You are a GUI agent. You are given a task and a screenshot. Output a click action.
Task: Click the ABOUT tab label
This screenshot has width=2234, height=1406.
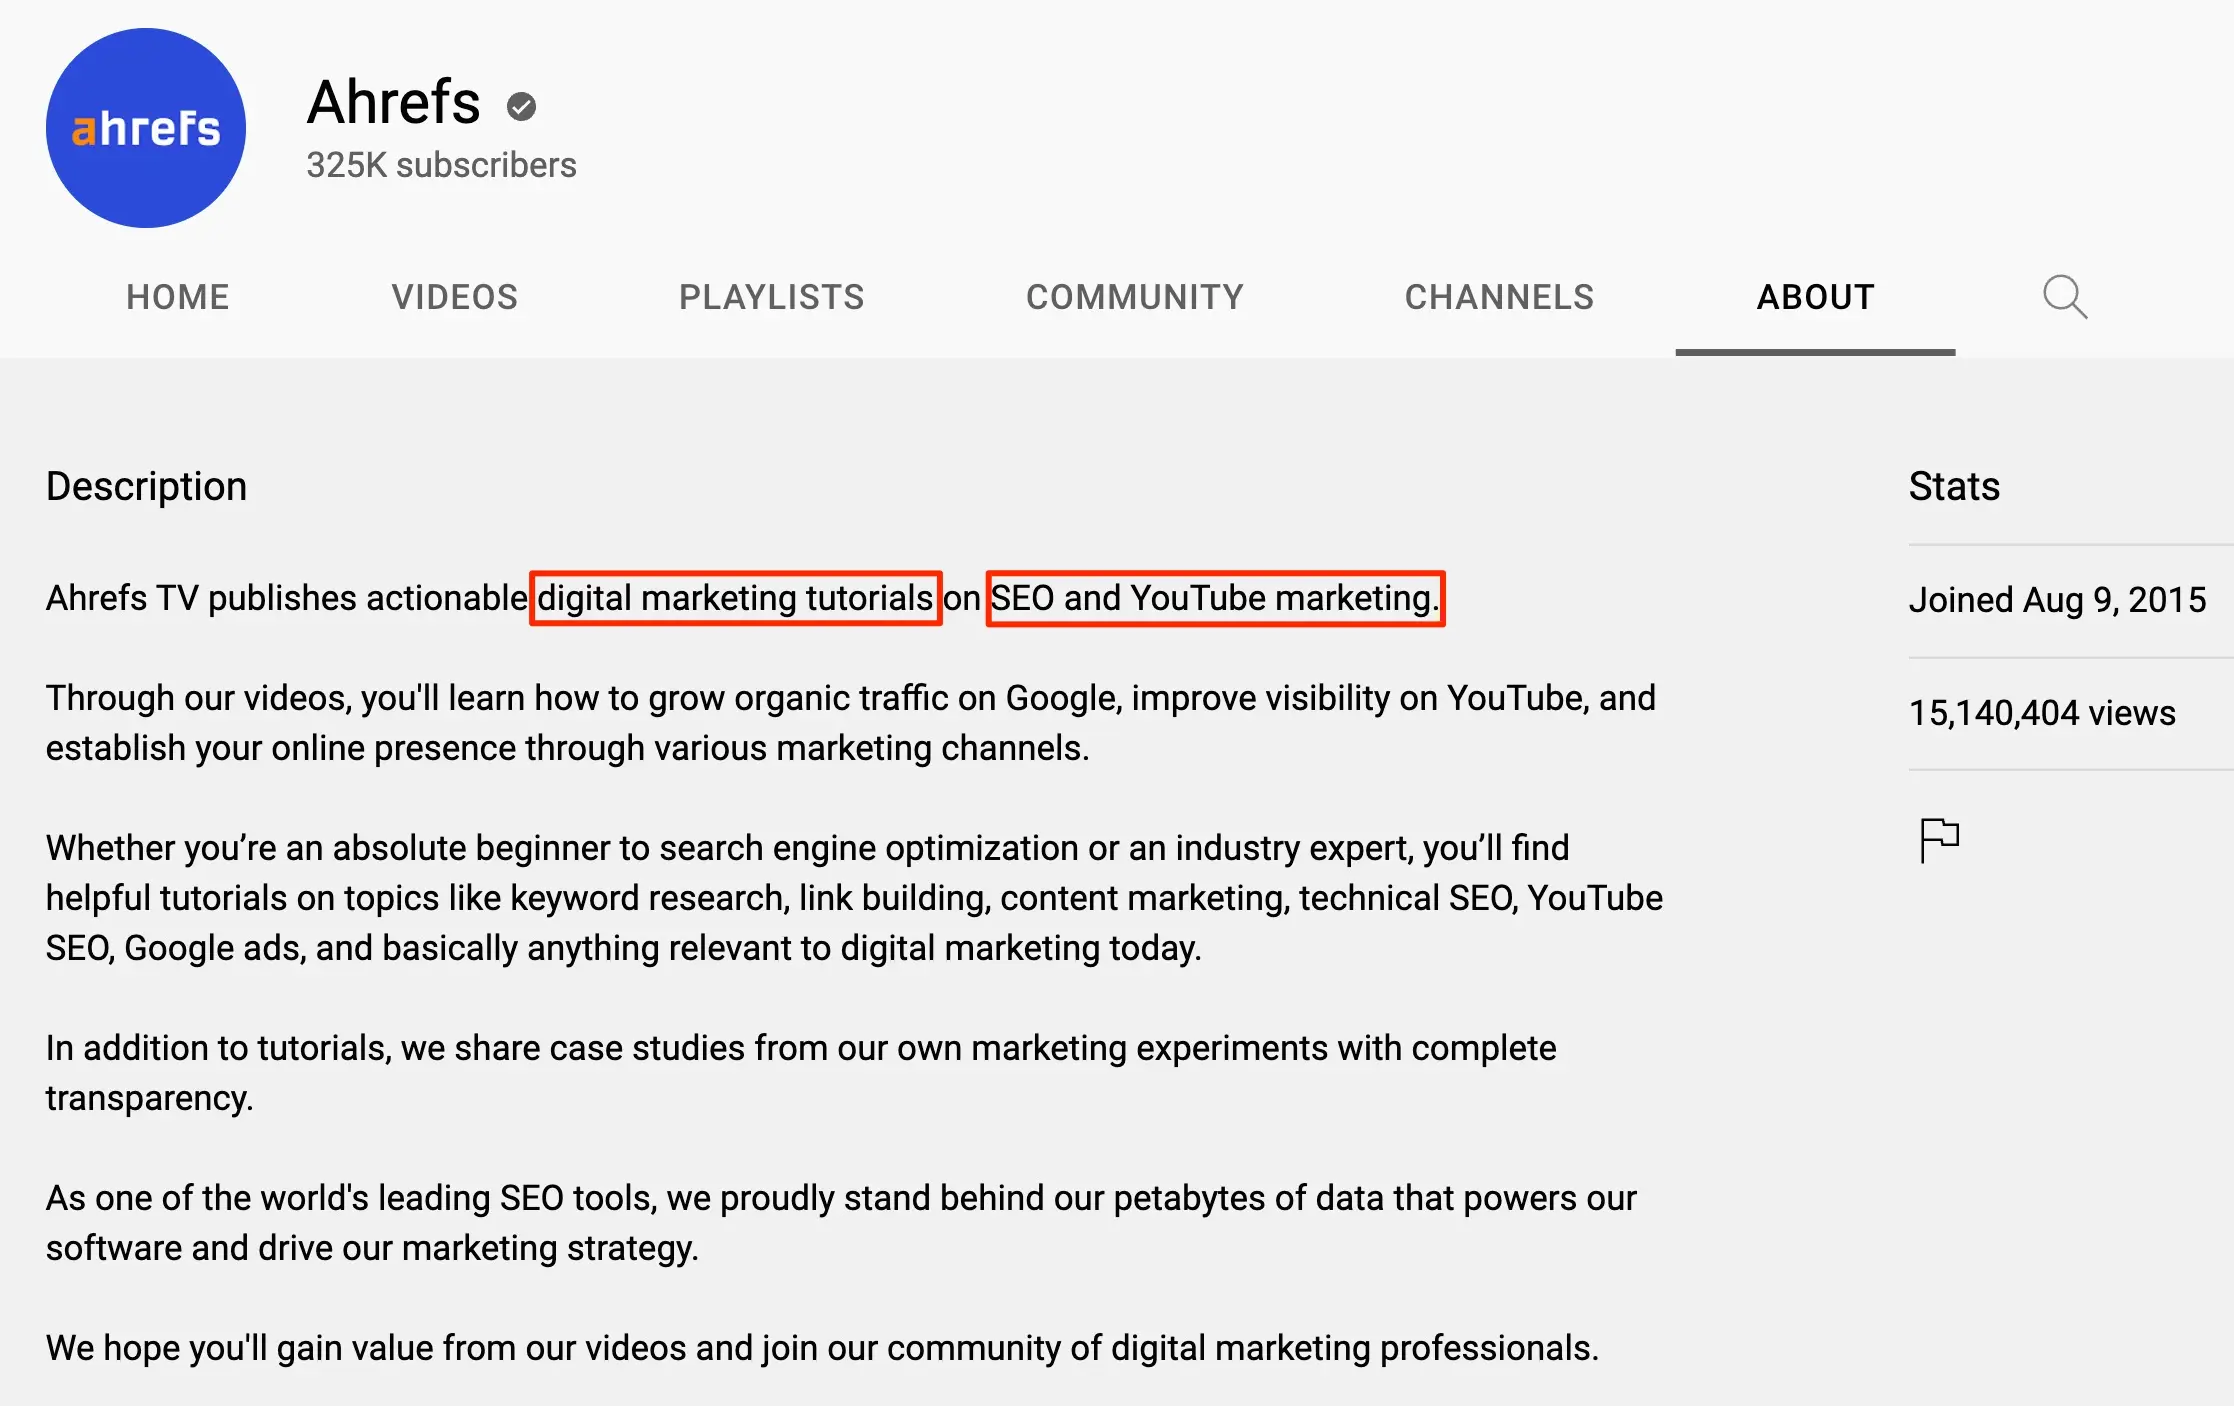click(x=1814, y=296)
